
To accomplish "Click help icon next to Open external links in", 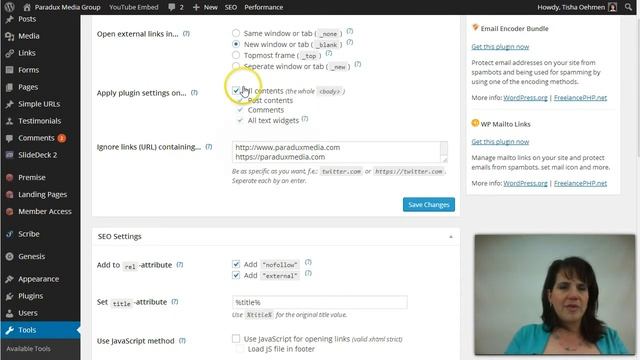I will coord(186,33).
